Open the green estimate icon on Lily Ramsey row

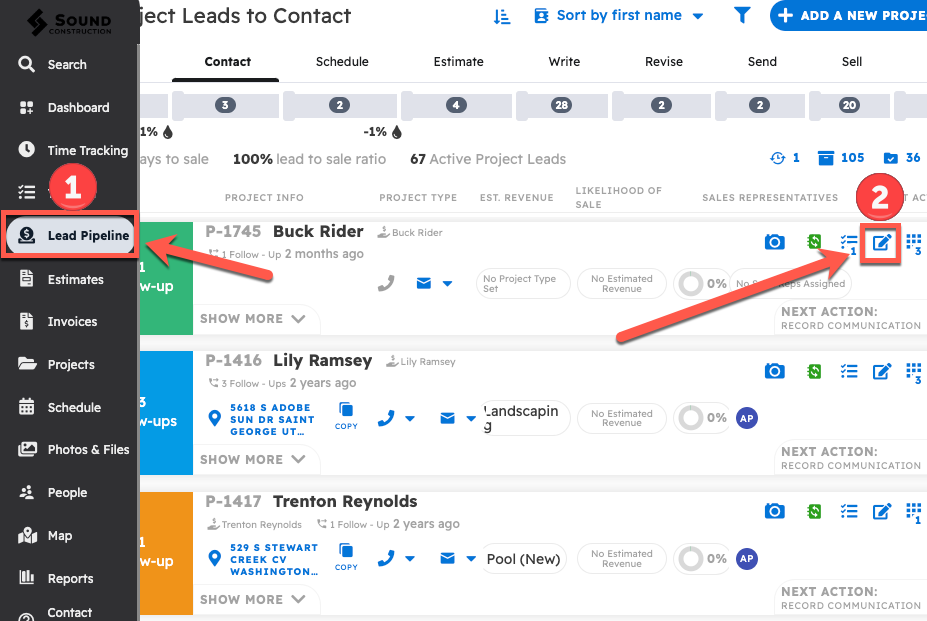point(815,371)
